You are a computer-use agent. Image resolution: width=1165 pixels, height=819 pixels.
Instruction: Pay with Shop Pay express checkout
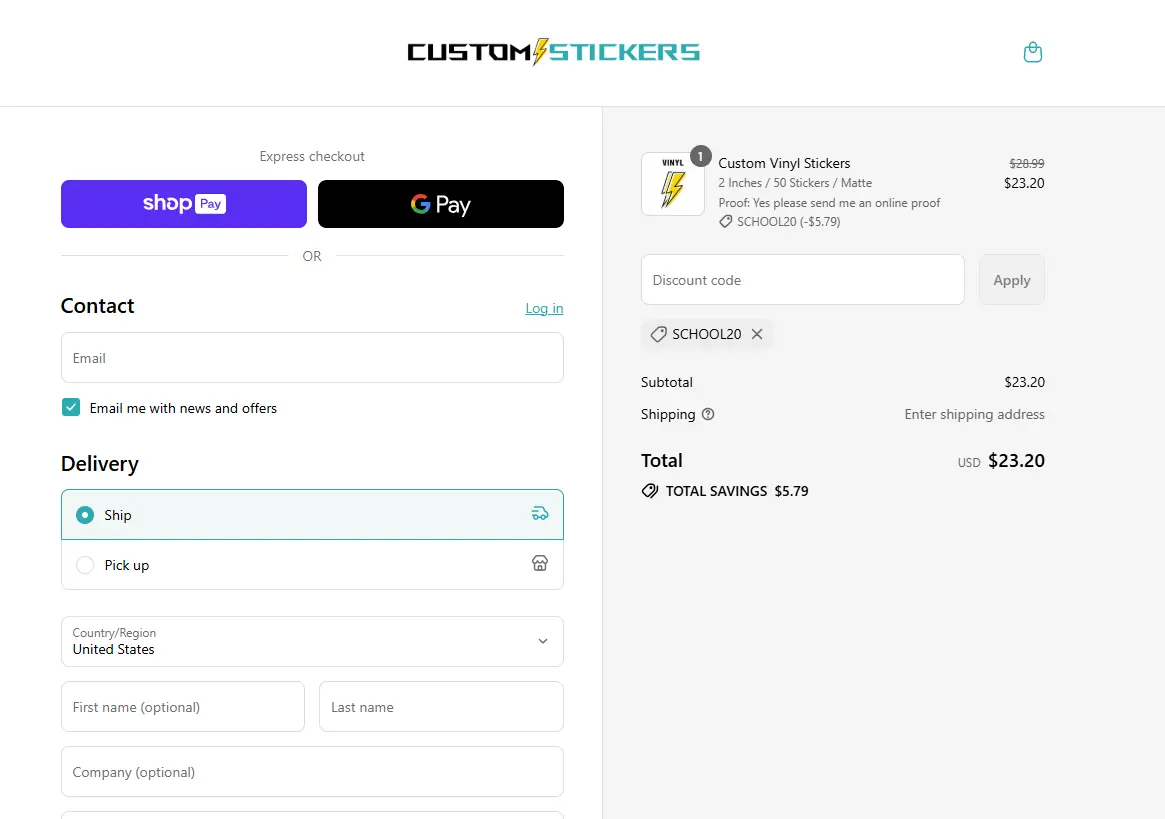184,204
